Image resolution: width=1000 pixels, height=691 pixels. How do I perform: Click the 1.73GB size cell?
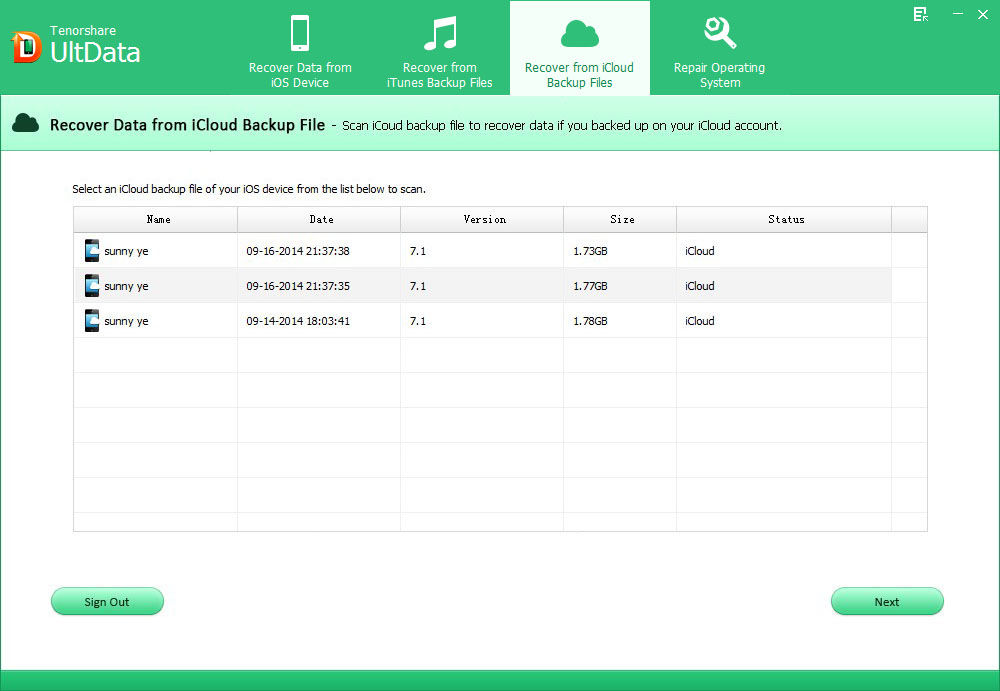(590, 251)
